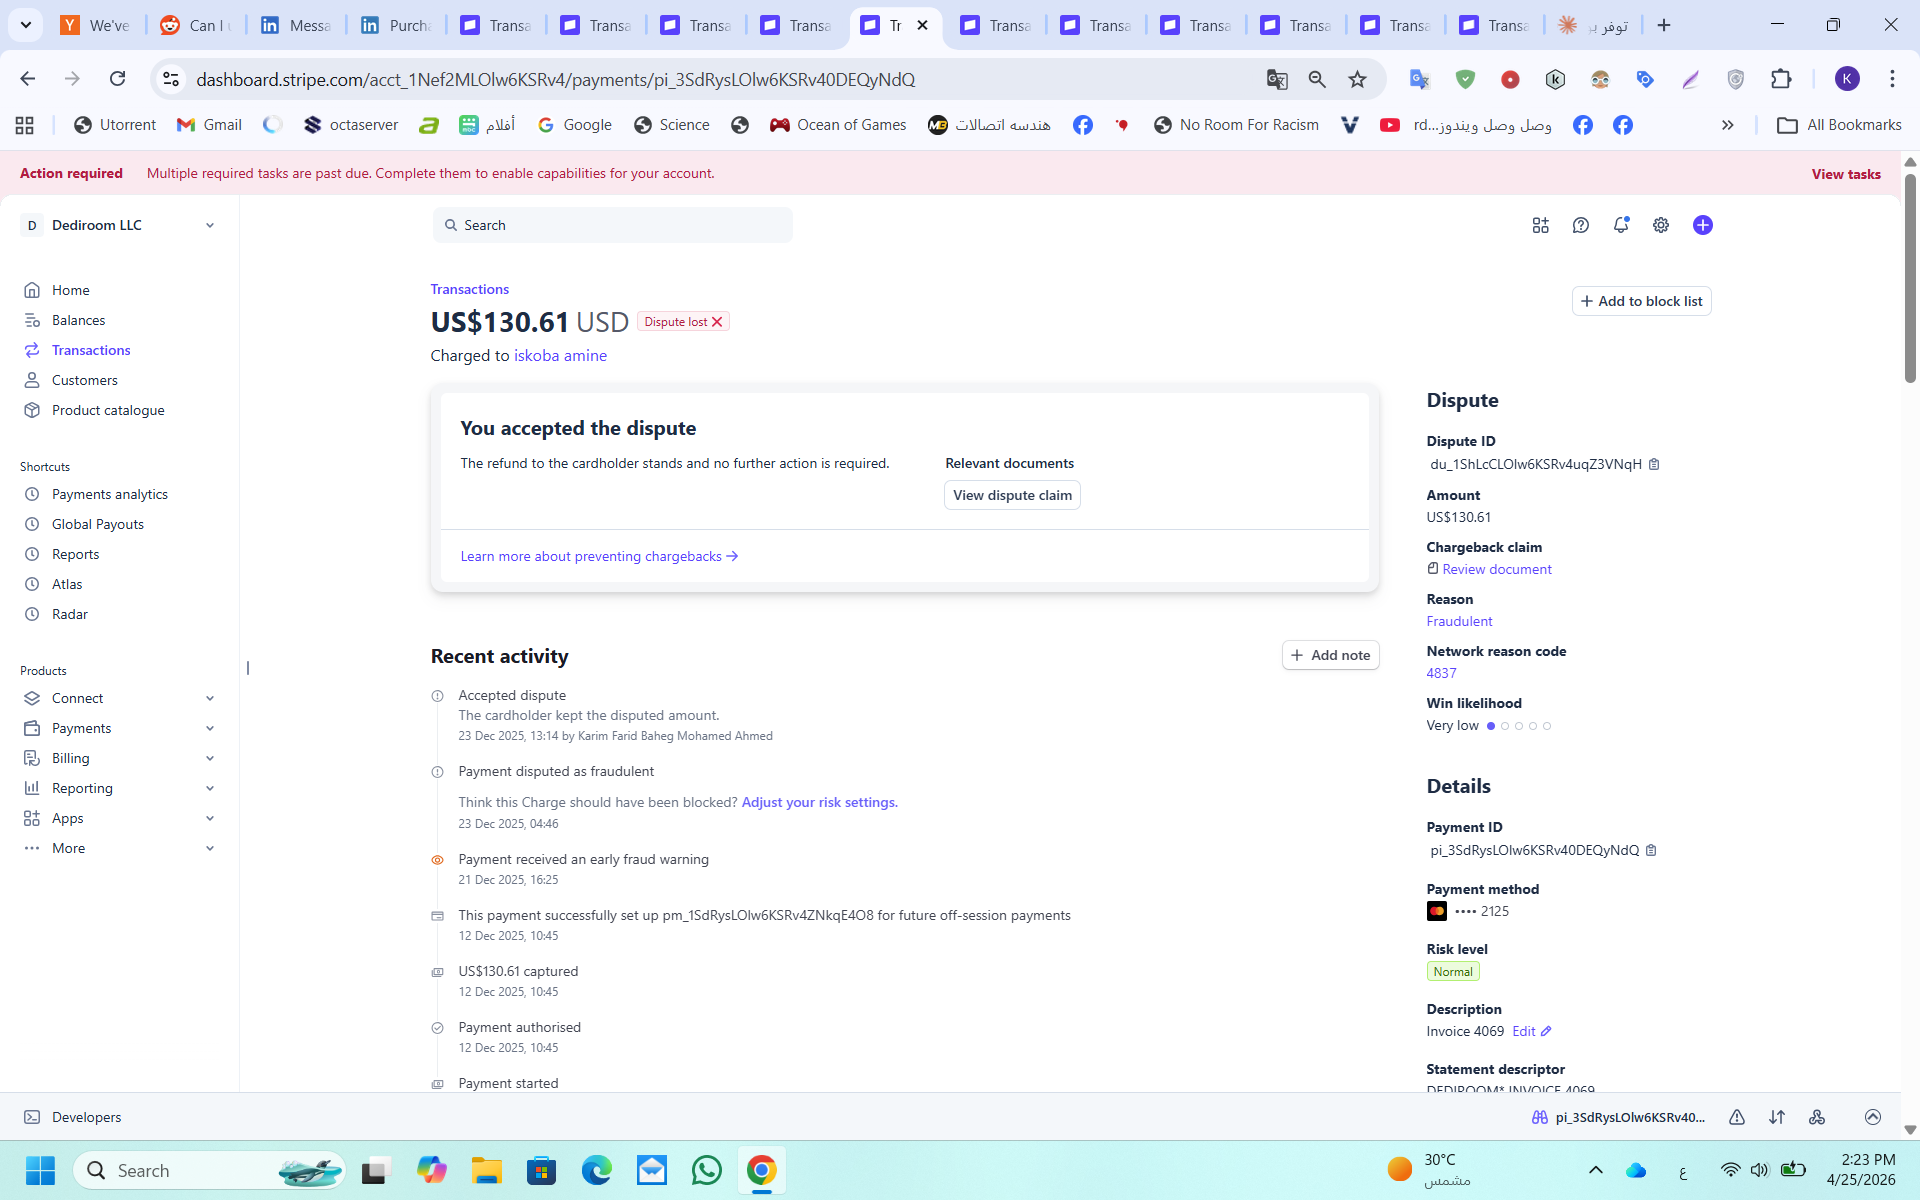Open the Stripe help question mark icon
The width and height of the screenshot is (1920, 1200).
[x=1580, y=225]
